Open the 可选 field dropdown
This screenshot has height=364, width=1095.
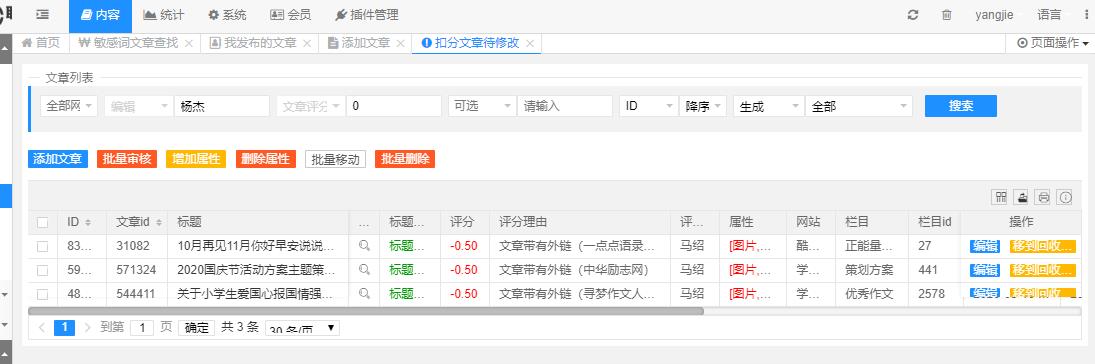coord(482,106)
